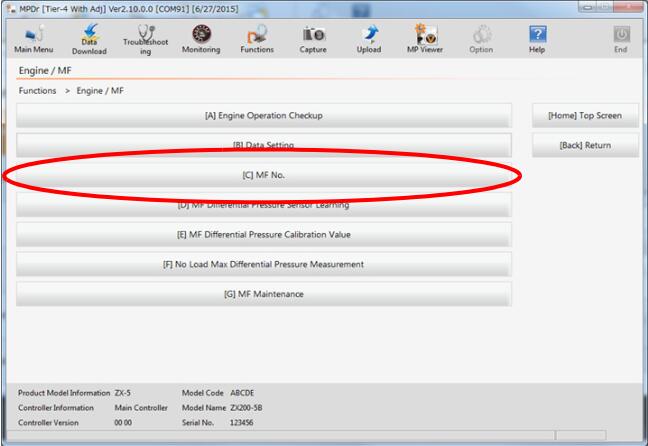Open [D] MF Differential Pressure Sensor Learning
The height and width of the screenshot is (446, 648).
pos(264,207)
